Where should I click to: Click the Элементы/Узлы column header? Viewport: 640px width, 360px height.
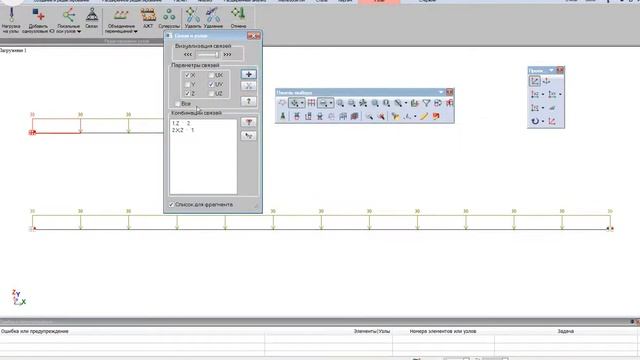pyautogui.click(x=372, y=331)
